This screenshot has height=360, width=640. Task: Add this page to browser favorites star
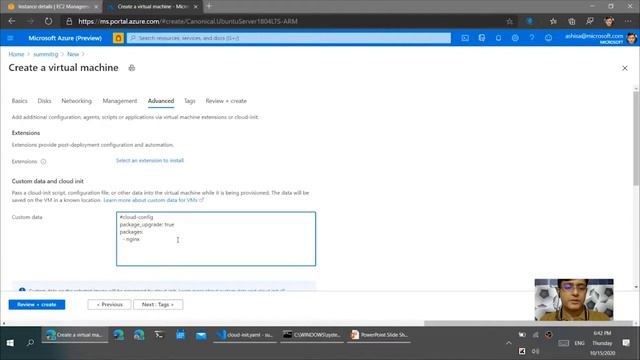pos(510,21)
